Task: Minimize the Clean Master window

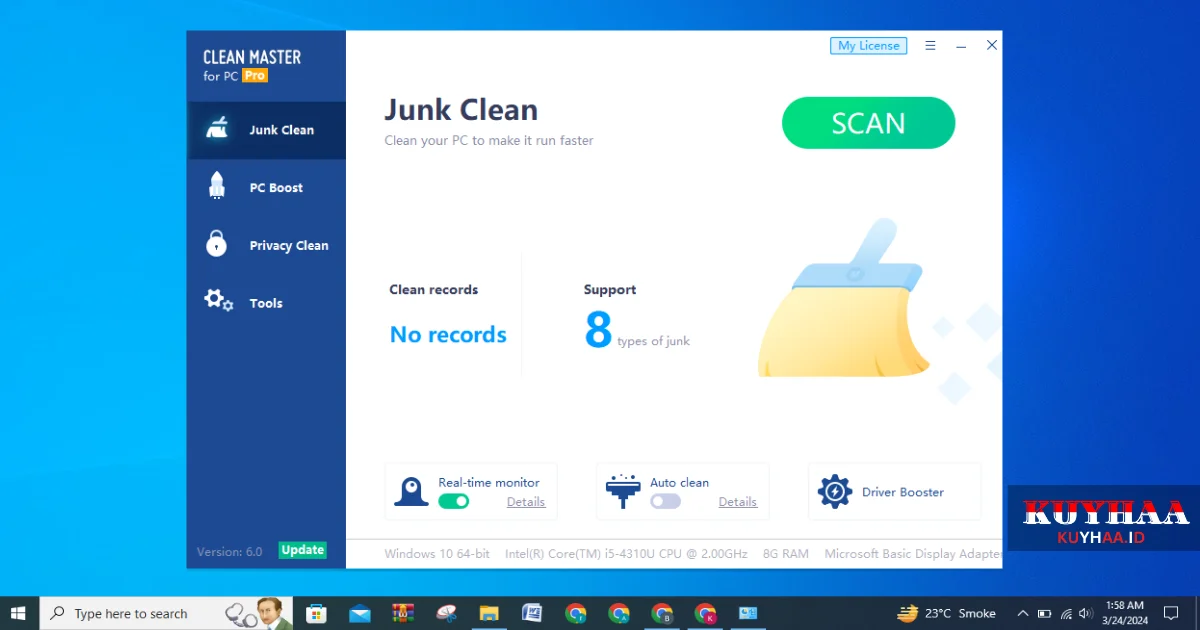Action: click(961, 46)
